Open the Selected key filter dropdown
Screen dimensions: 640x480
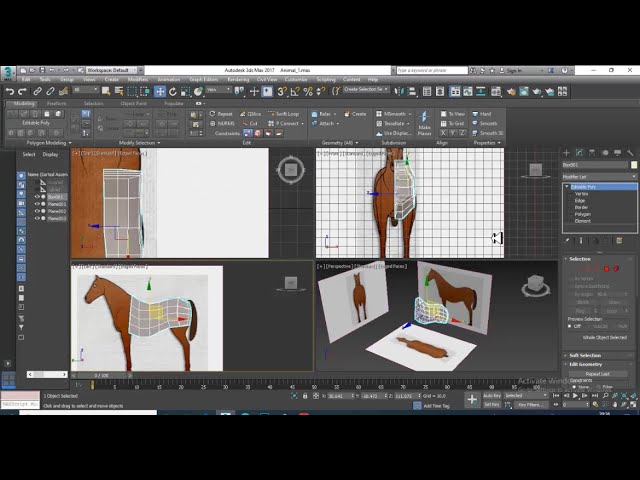[526, 396]
